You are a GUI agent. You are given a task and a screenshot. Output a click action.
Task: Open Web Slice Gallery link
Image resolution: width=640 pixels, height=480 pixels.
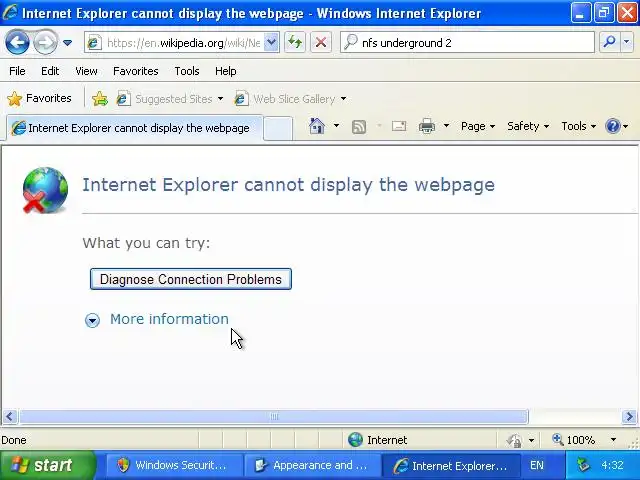285,99
